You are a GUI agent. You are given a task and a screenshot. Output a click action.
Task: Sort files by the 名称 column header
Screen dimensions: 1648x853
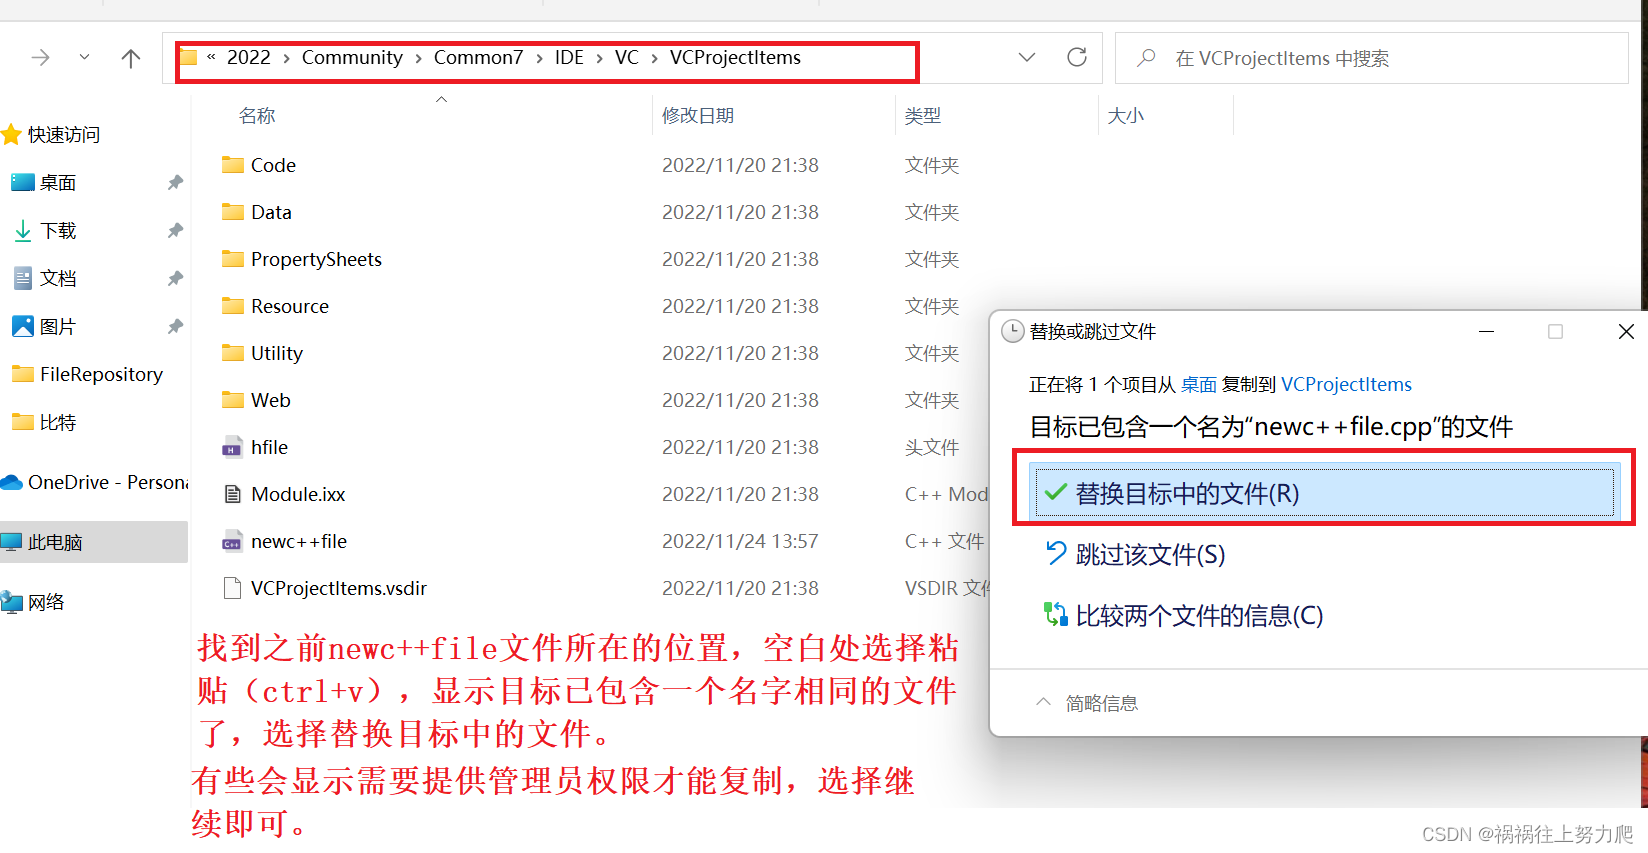click(257, 116)
